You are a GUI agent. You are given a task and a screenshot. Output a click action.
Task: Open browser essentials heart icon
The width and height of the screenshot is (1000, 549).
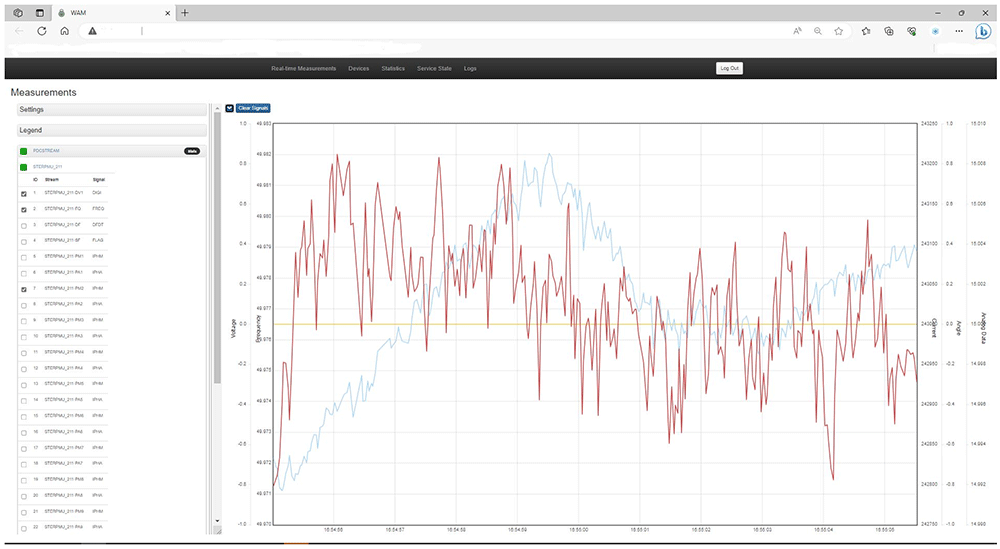click(x=912, y=31)
